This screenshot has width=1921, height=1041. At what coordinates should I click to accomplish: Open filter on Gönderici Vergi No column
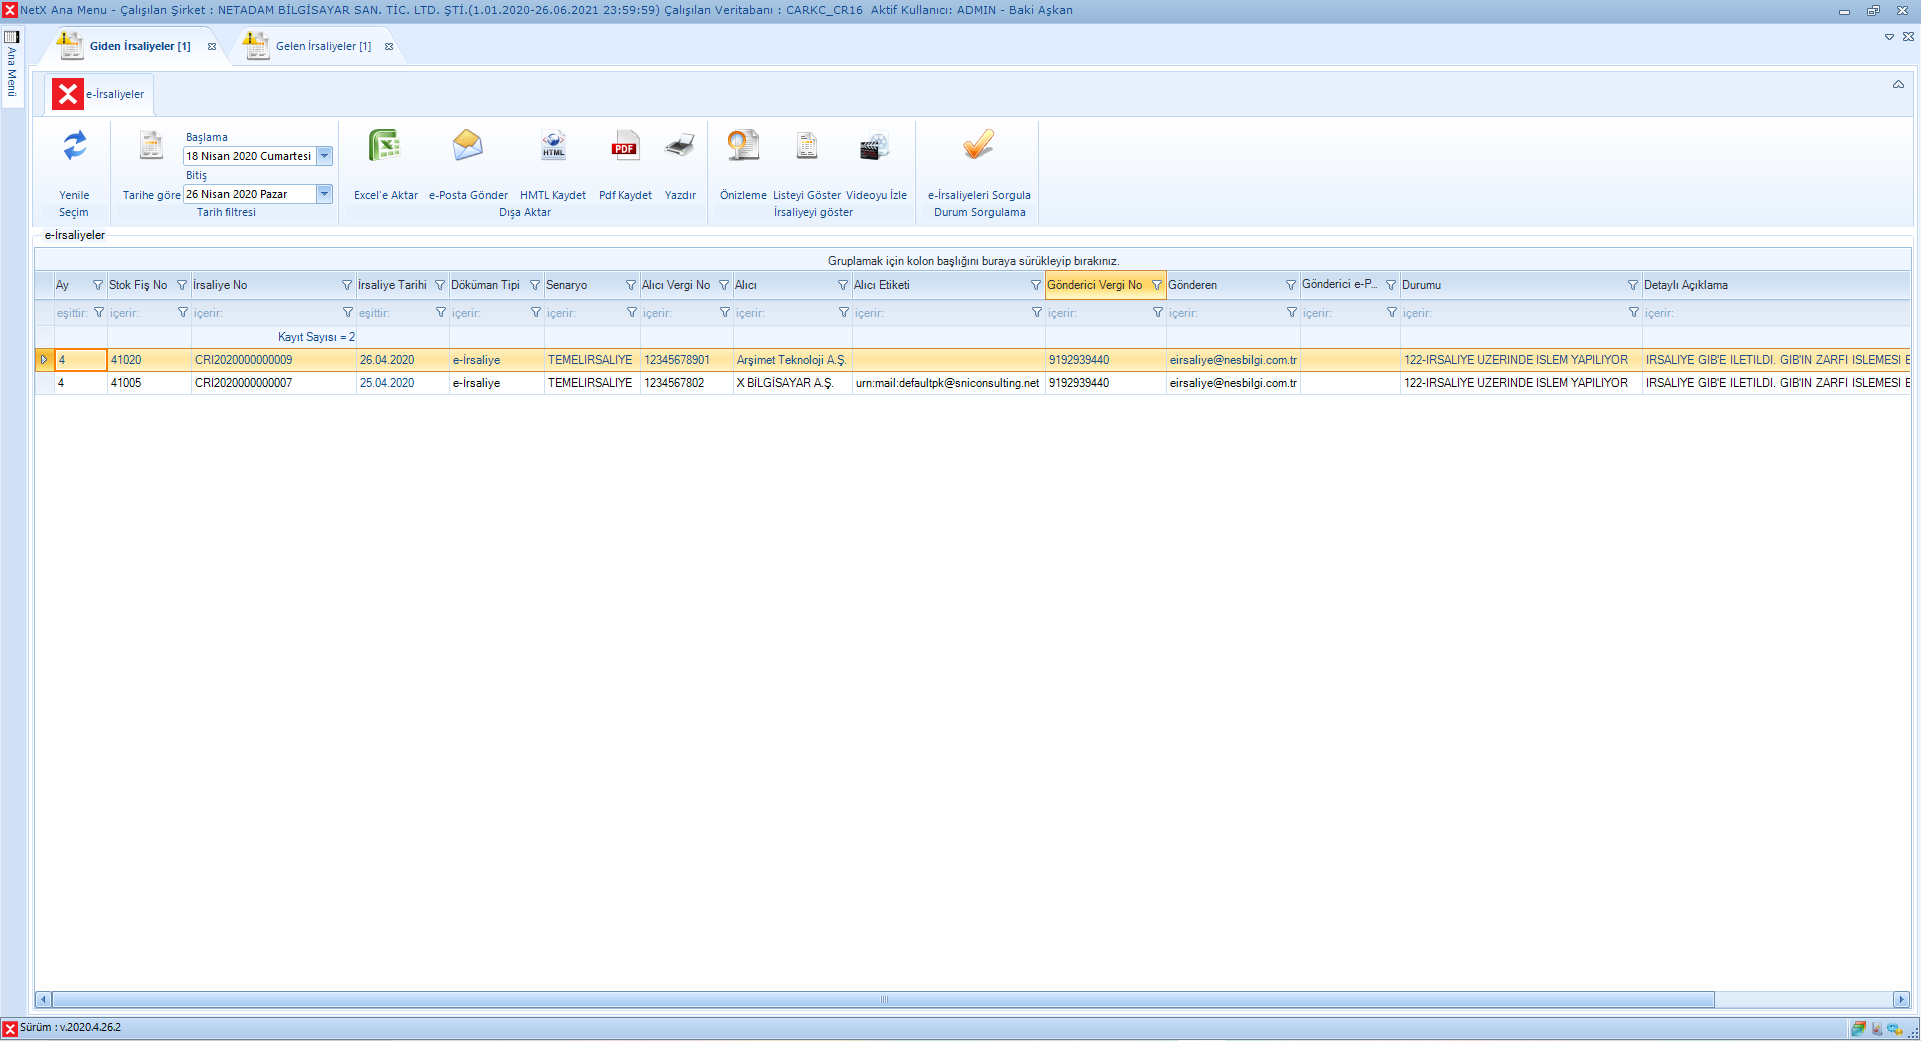(x=1157, y=285)
